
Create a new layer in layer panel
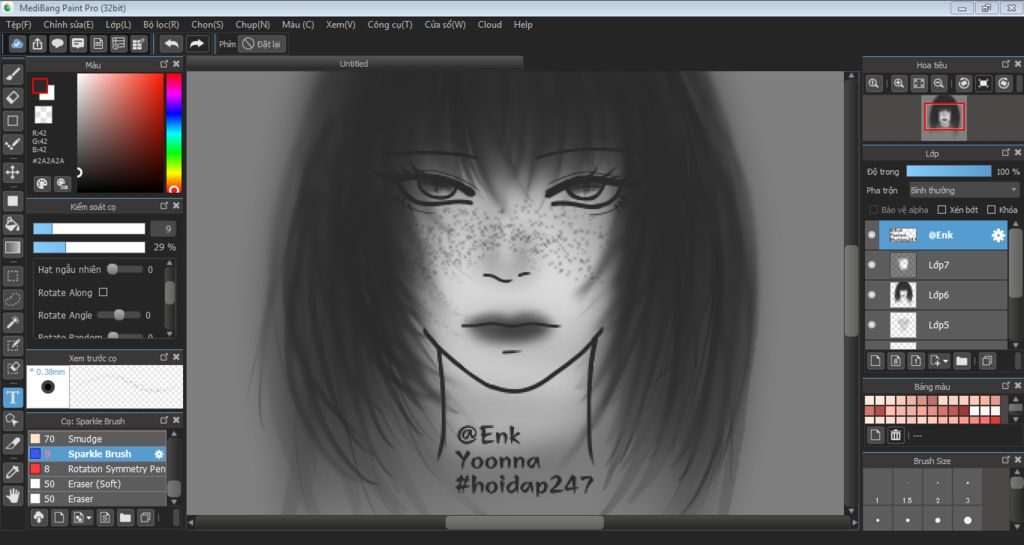(x=876, y=361)
